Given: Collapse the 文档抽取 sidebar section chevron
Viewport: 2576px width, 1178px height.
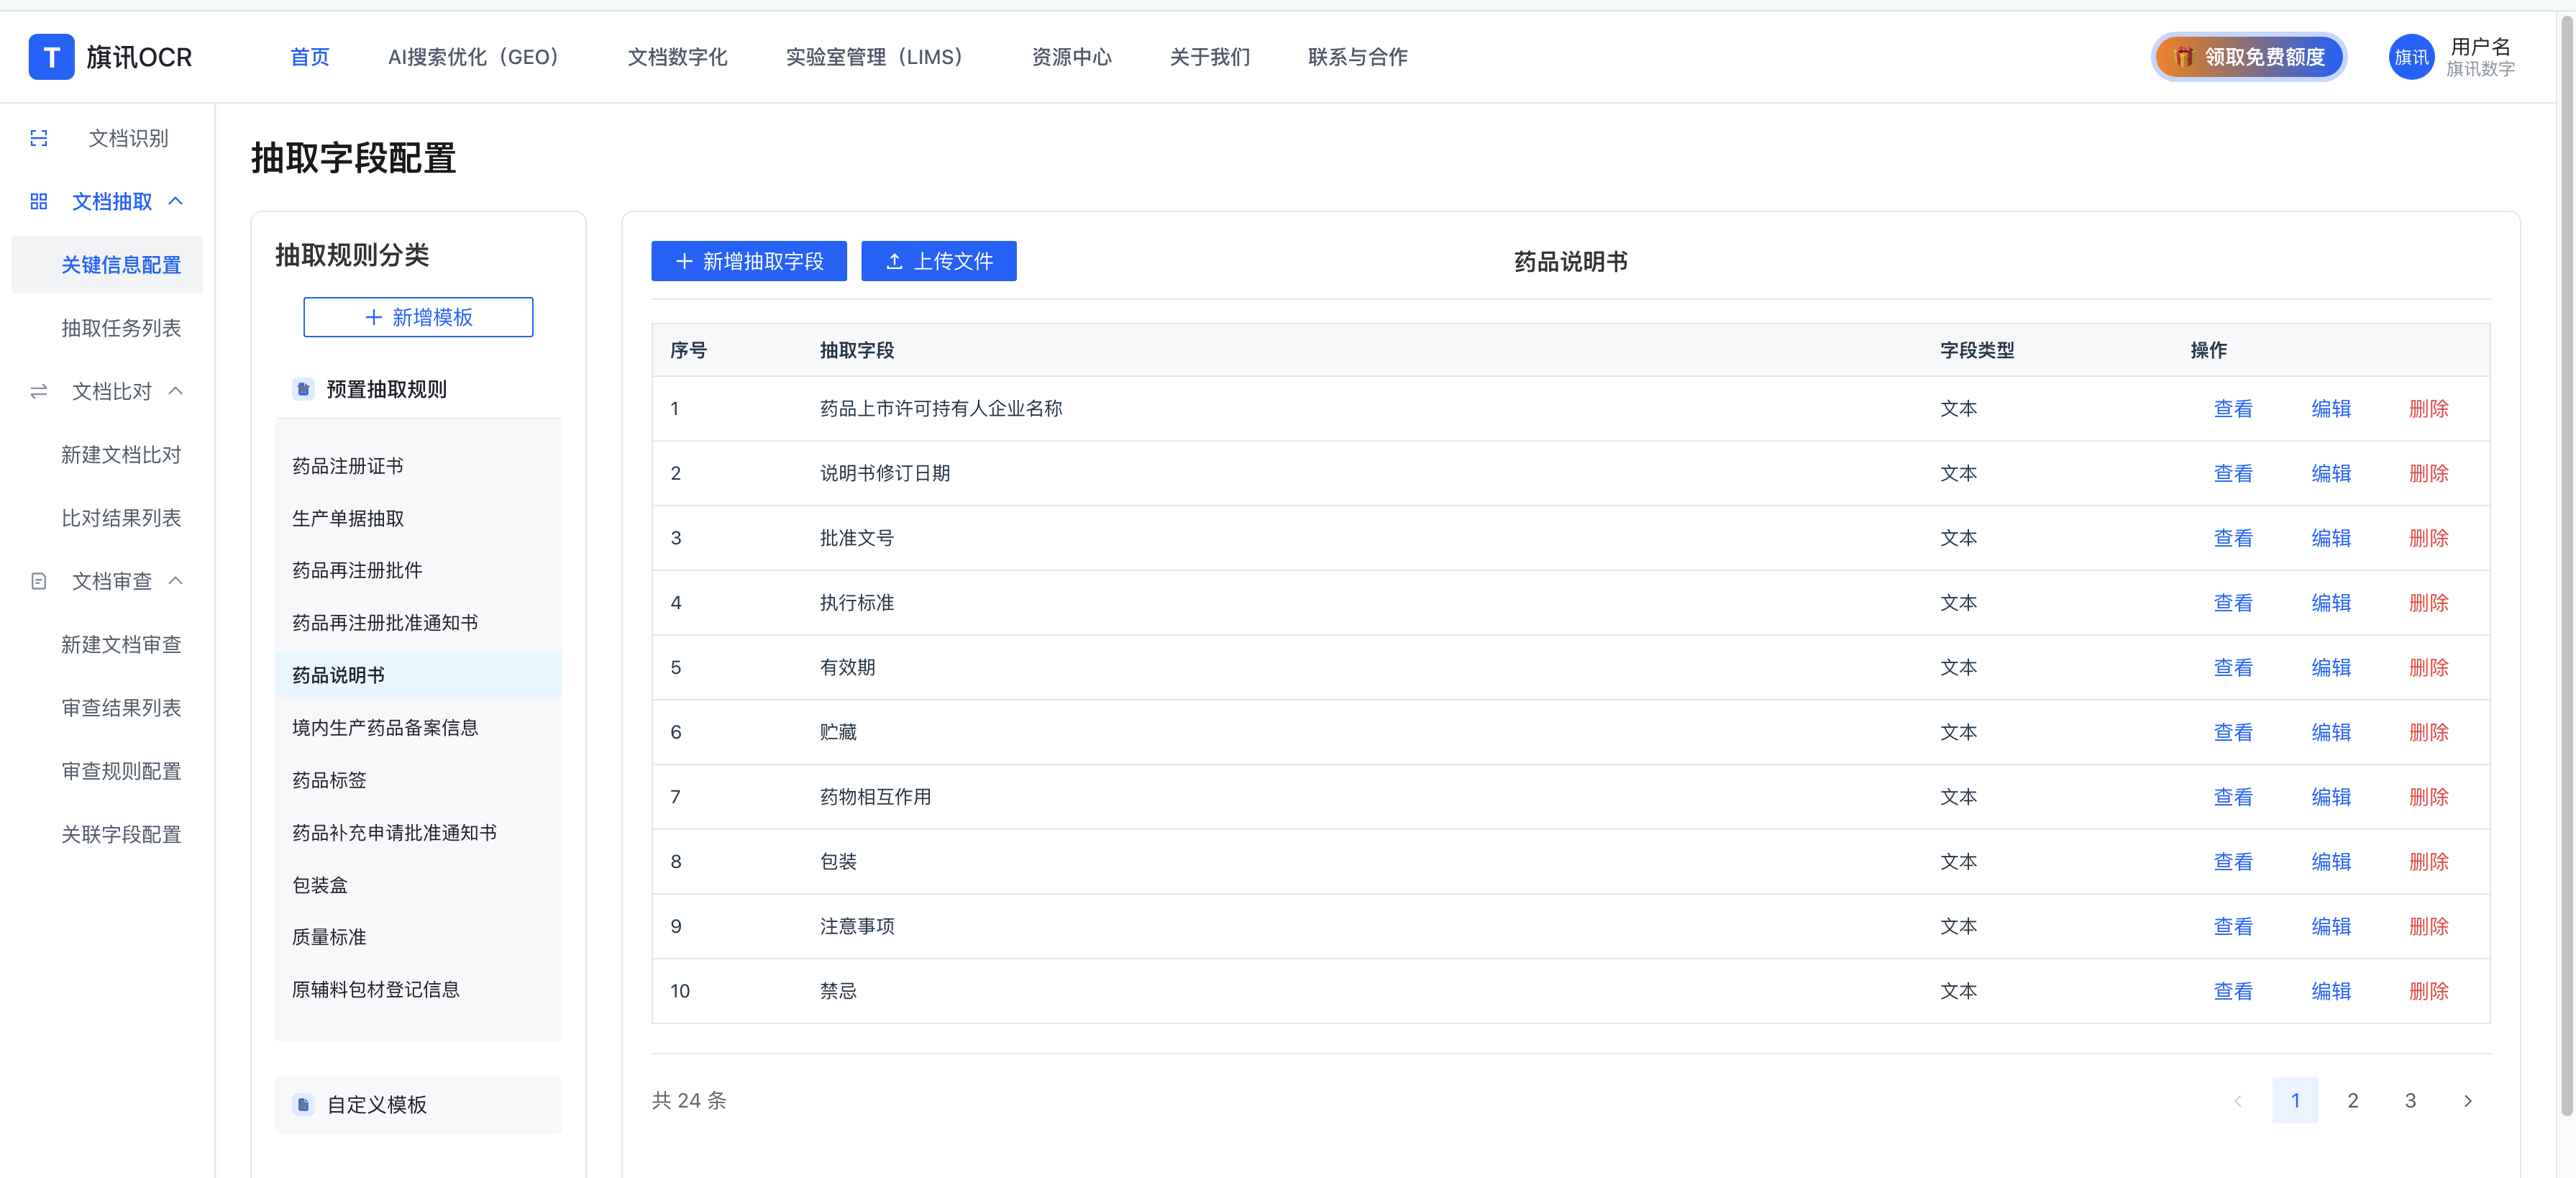Looking at the screenshot, I should 176,201.
